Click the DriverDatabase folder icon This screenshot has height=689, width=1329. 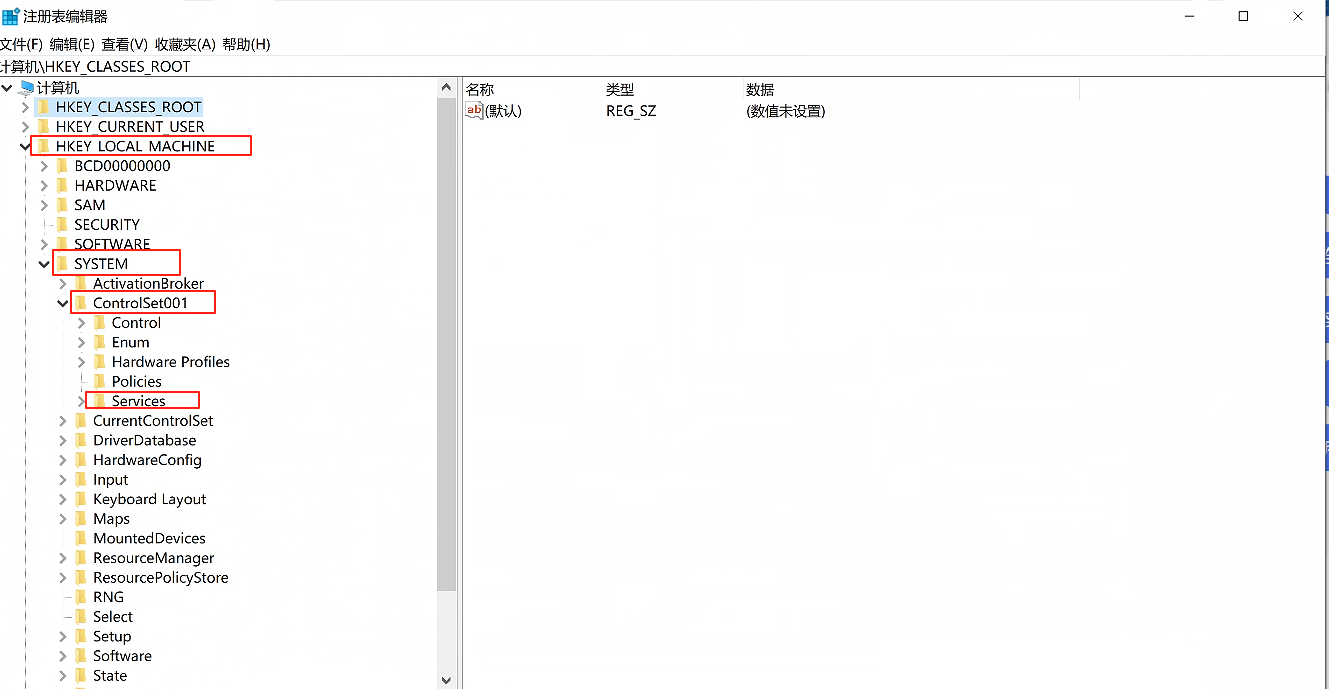pos(81,440)
